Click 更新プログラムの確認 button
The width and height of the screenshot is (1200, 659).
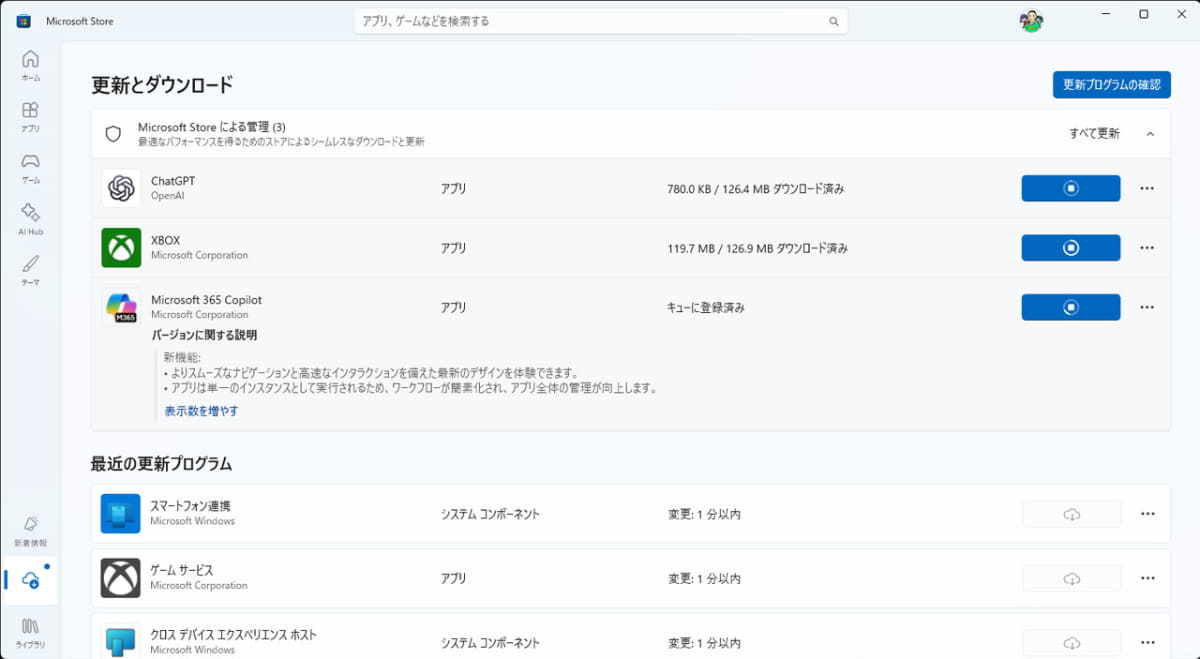1111,85
